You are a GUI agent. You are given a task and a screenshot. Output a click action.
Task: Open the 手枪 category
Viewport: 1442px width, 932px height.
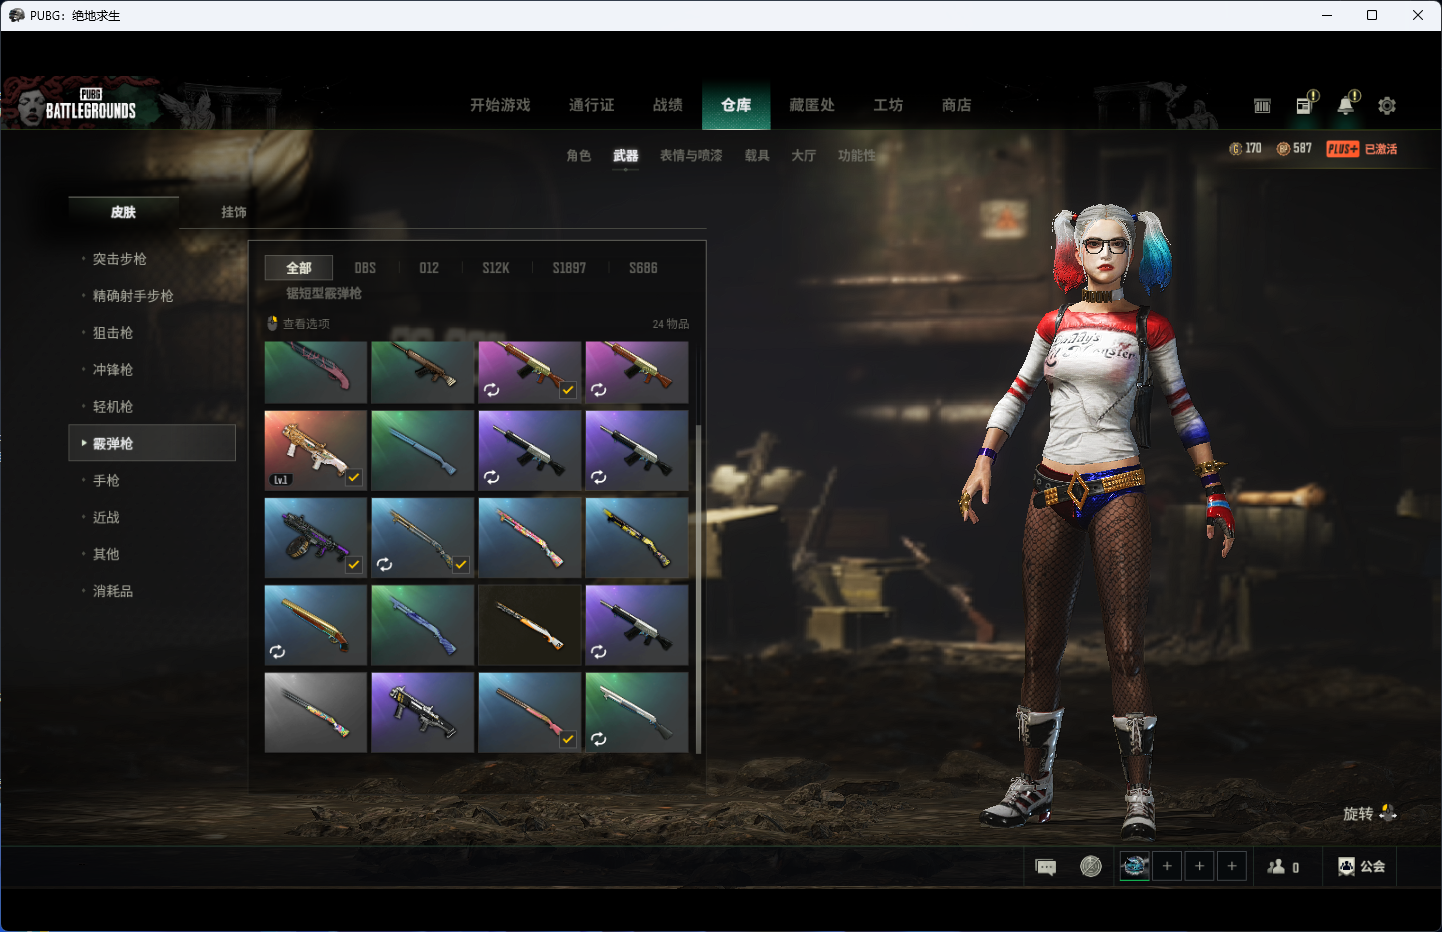click(x=106, y=481)
